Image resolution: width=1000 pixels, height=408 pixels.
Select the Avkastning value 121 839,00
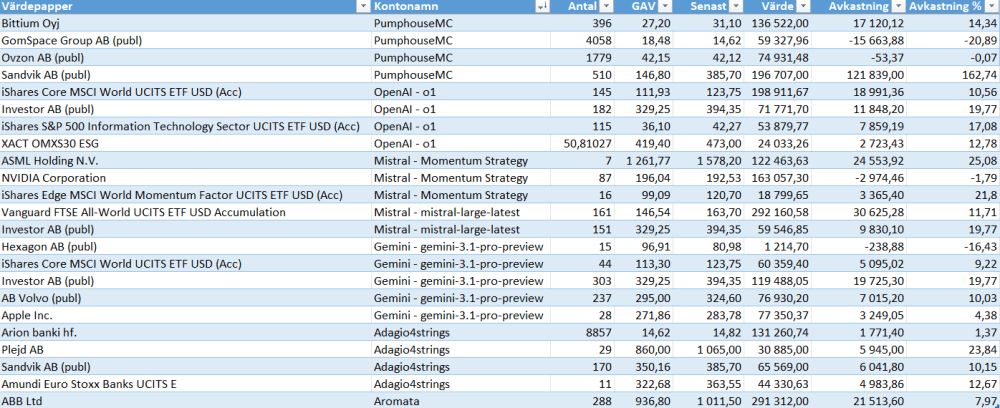(x=858, y=75)
